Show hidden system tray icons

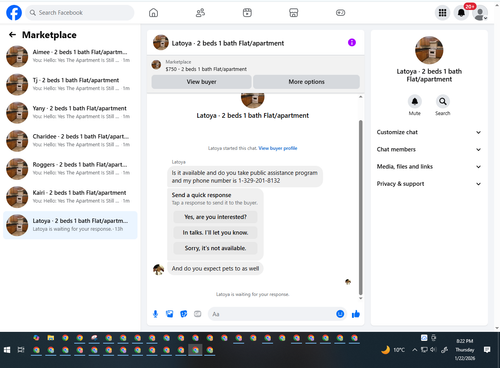coord(414,350)
